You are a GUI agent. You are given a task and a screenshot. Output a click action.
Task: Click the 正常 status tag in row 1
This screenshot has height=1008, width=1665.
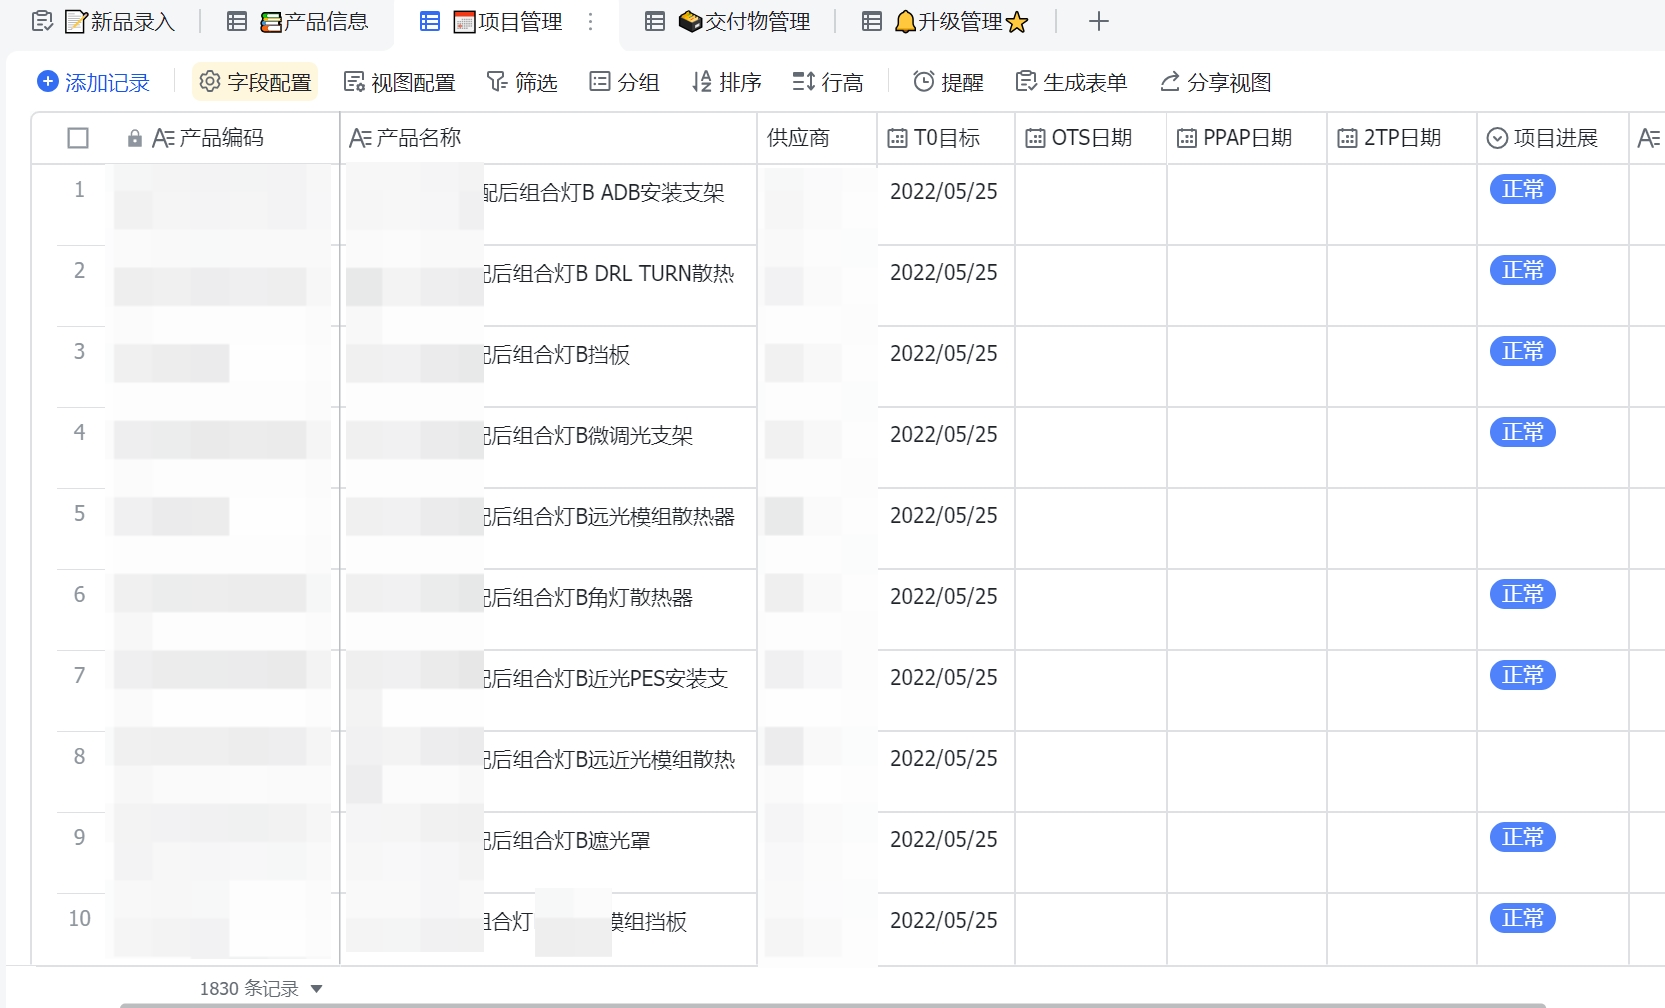(1522, 189)
